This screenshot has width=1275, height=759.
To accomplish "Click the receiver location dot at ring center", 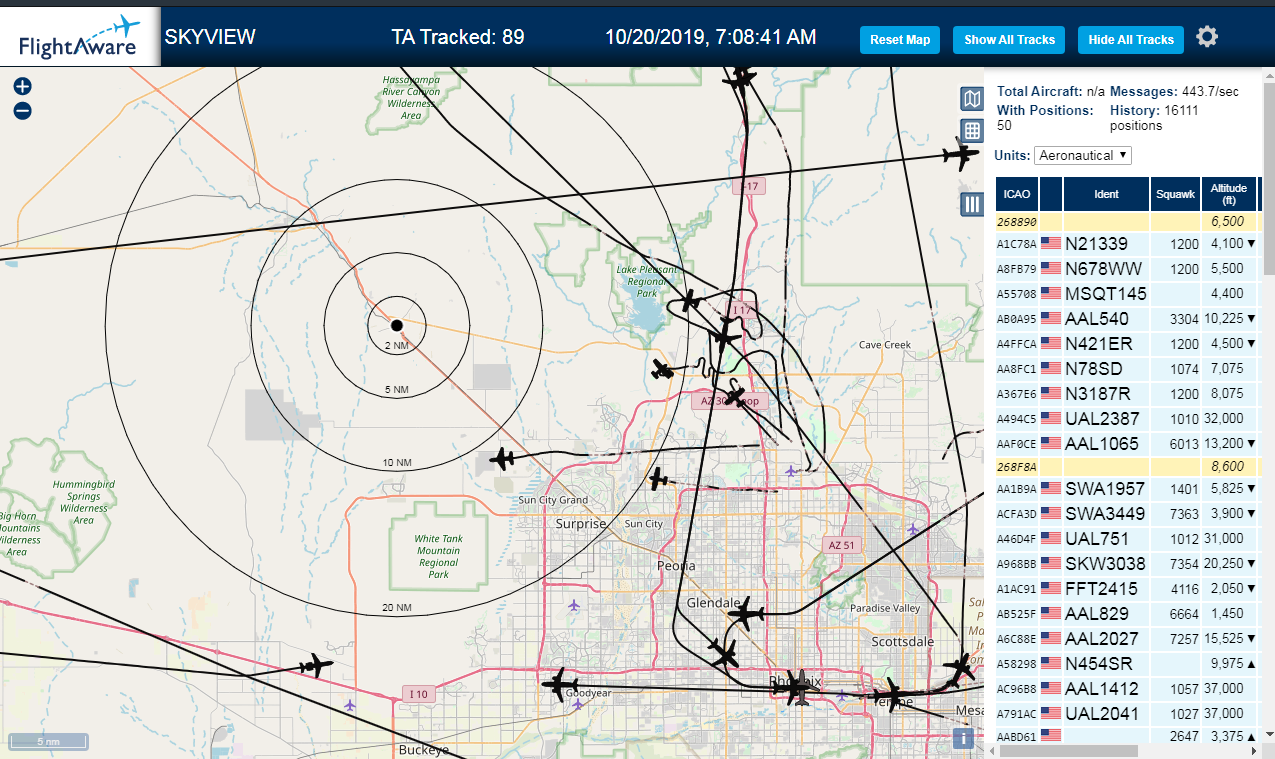I will 396,325.
